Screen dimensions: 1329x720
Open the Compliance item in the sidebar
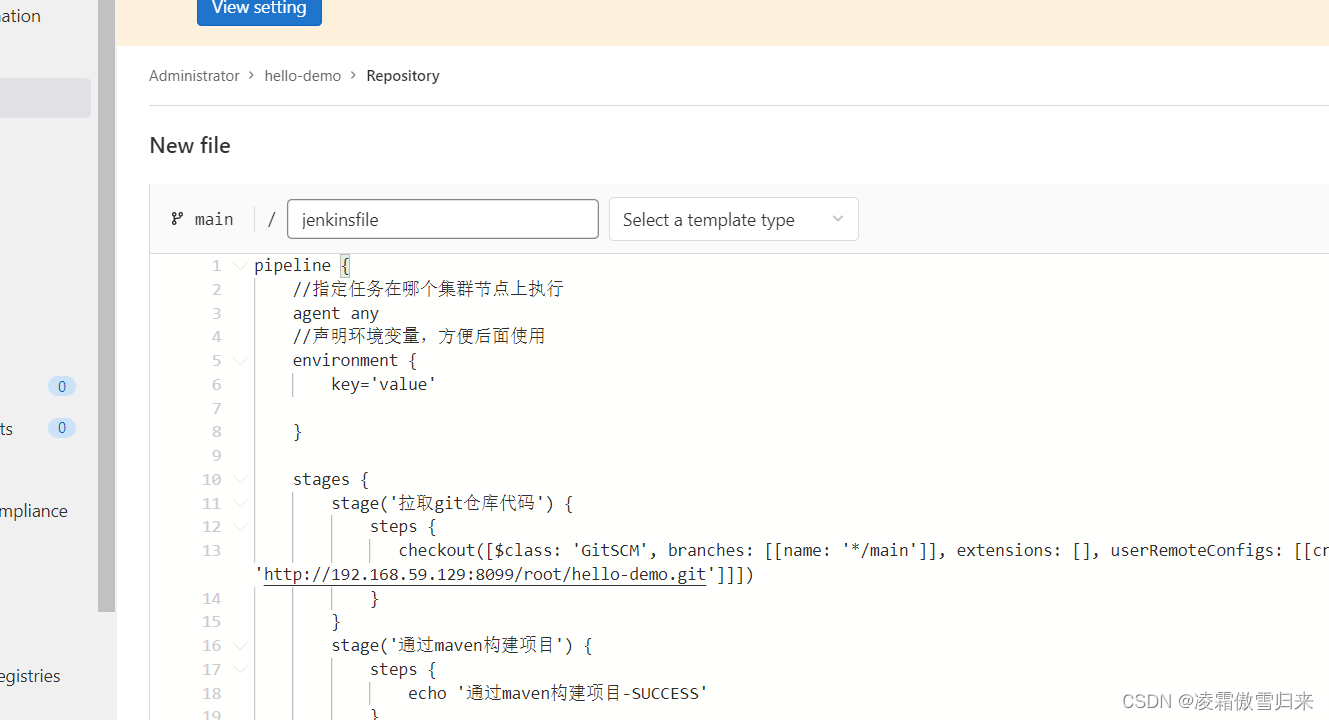34,511
